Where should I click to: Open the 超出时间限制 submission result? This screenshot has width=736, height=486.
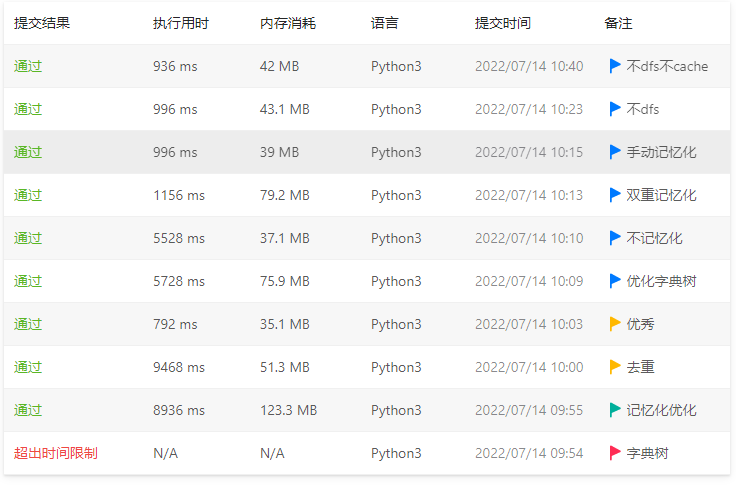(x=56, y=453)
